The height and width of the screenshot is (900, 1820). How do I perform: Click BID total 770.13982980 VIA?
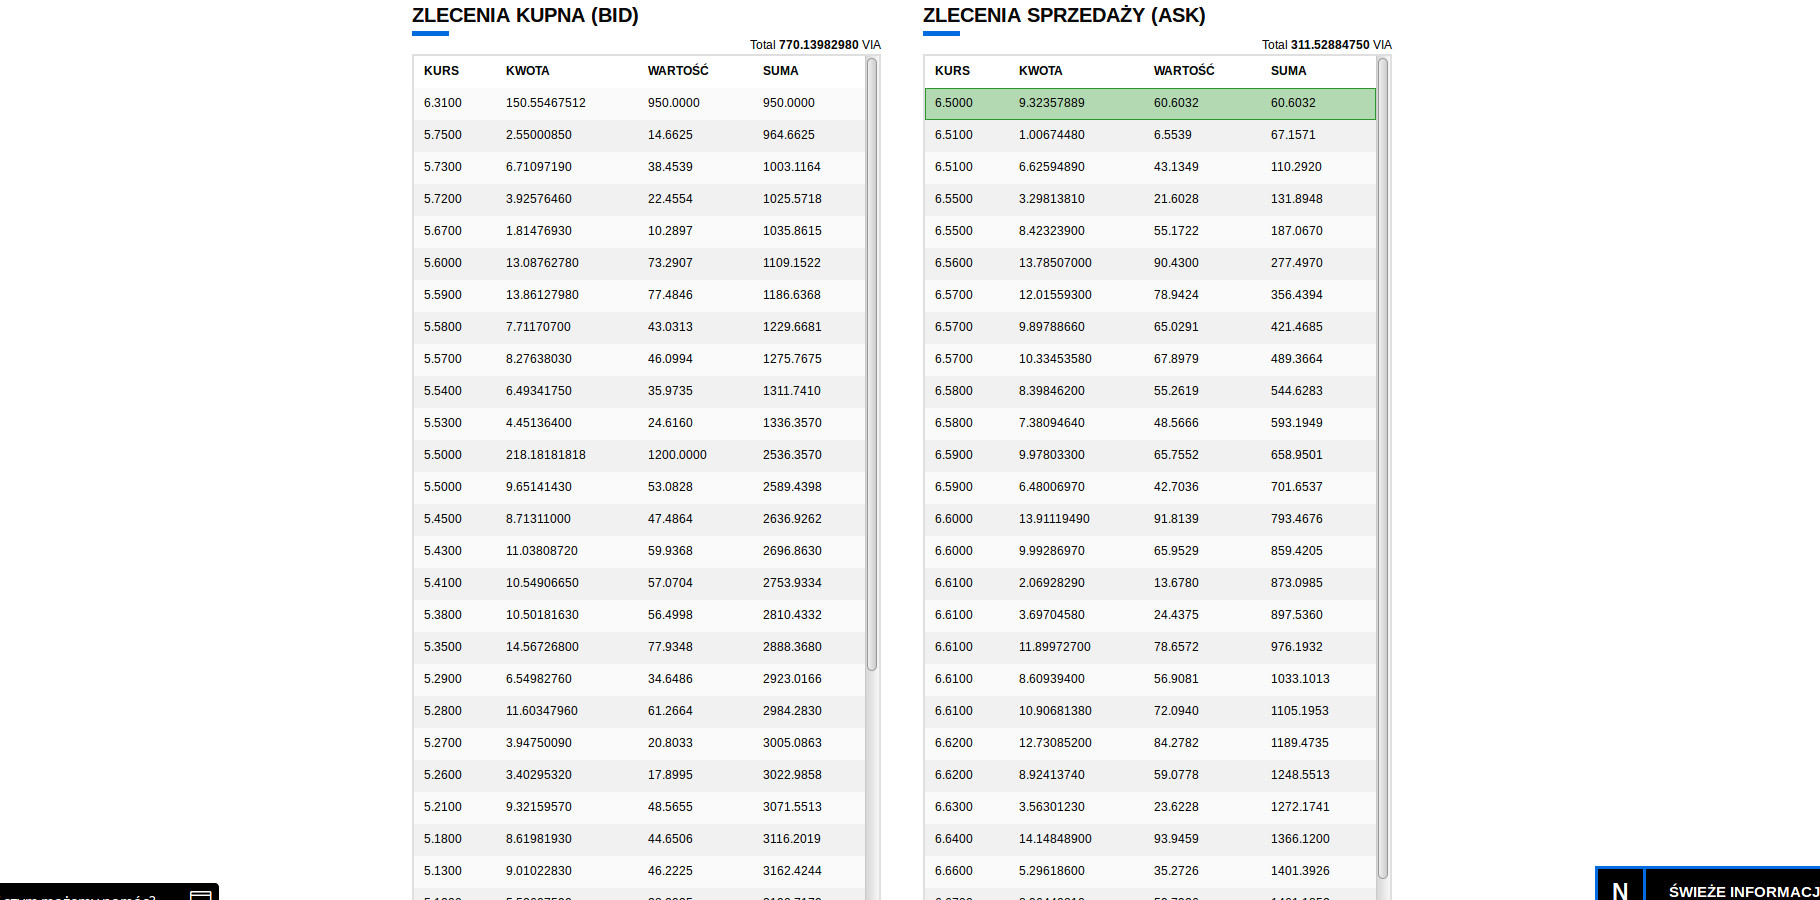pyautogui.click(x=815, y=45)
